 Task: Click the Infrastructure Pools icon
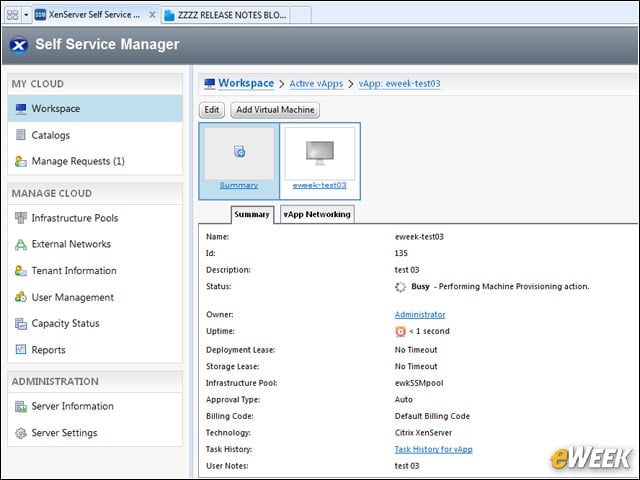point(20,218)
